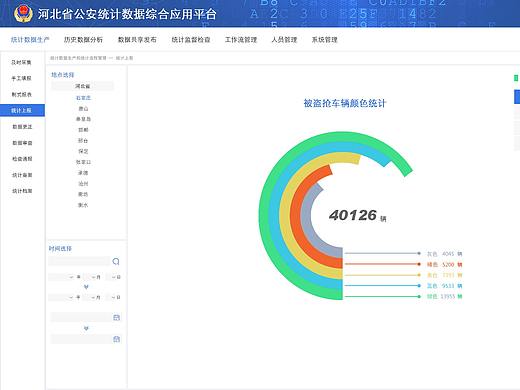This screenshot has width=520, height=390.
Task: Choose 秦皇岛 in the region list
Action: click(83, 119)
